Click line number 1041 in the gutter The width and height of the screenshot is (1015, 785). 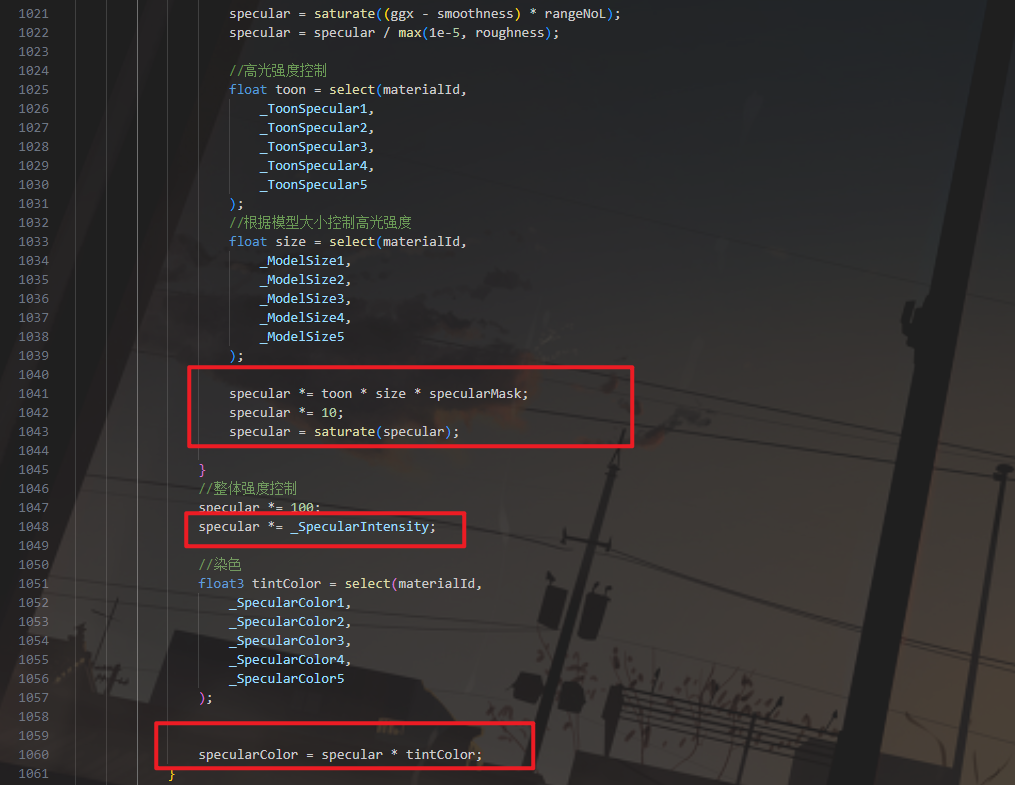click(x=33, y=393)
